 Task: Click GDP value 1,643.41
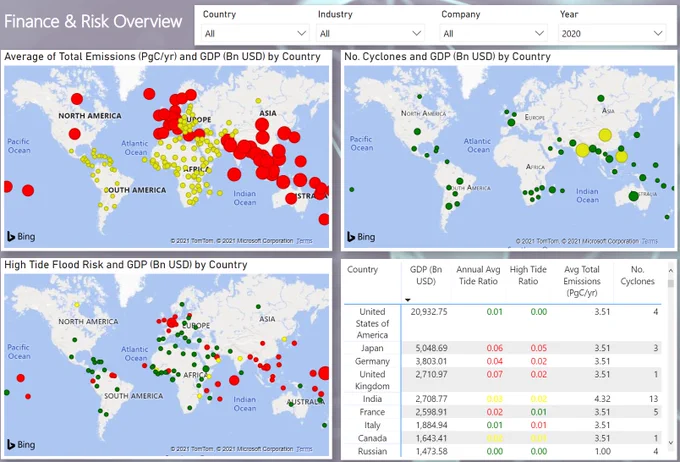coord(431,438)
